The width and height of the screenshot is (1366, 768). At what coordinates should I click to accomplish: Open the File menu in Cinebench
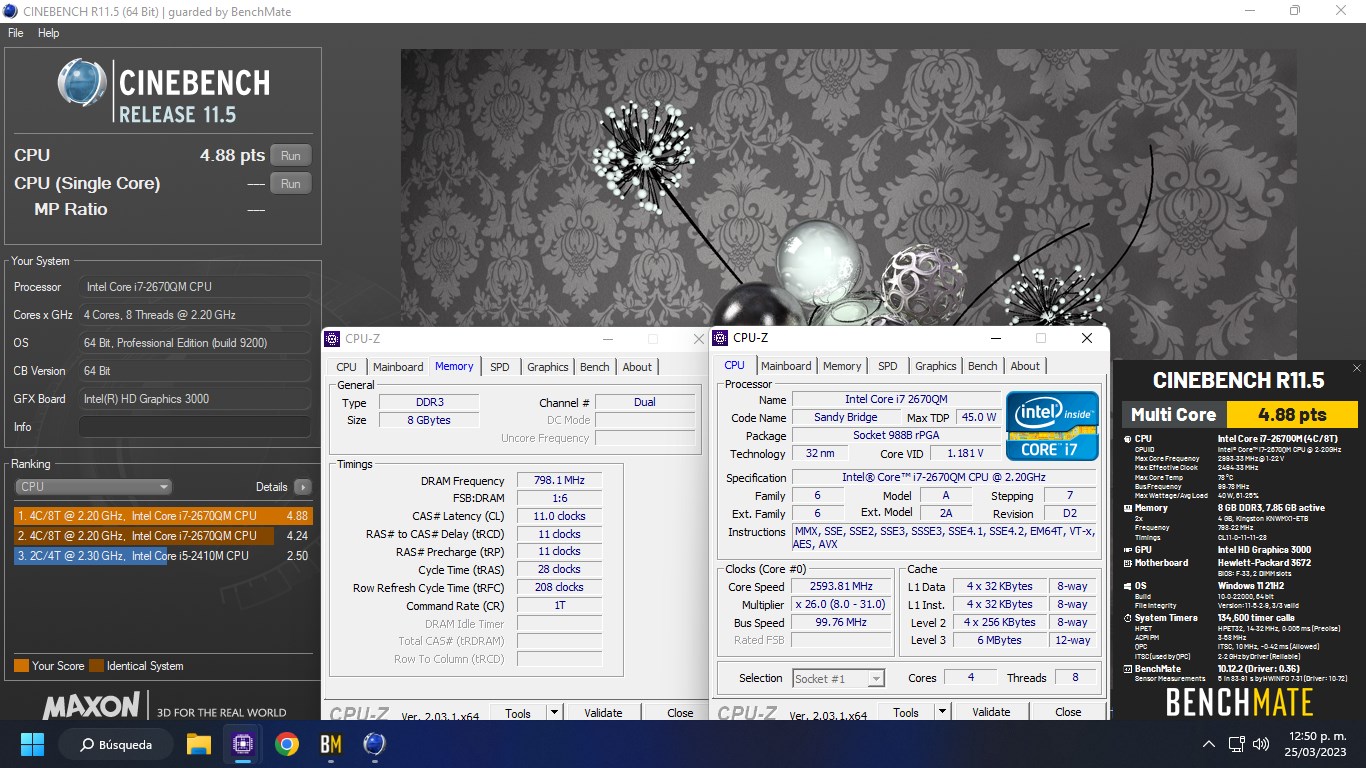pyautogui.click(x=15, y=33)
